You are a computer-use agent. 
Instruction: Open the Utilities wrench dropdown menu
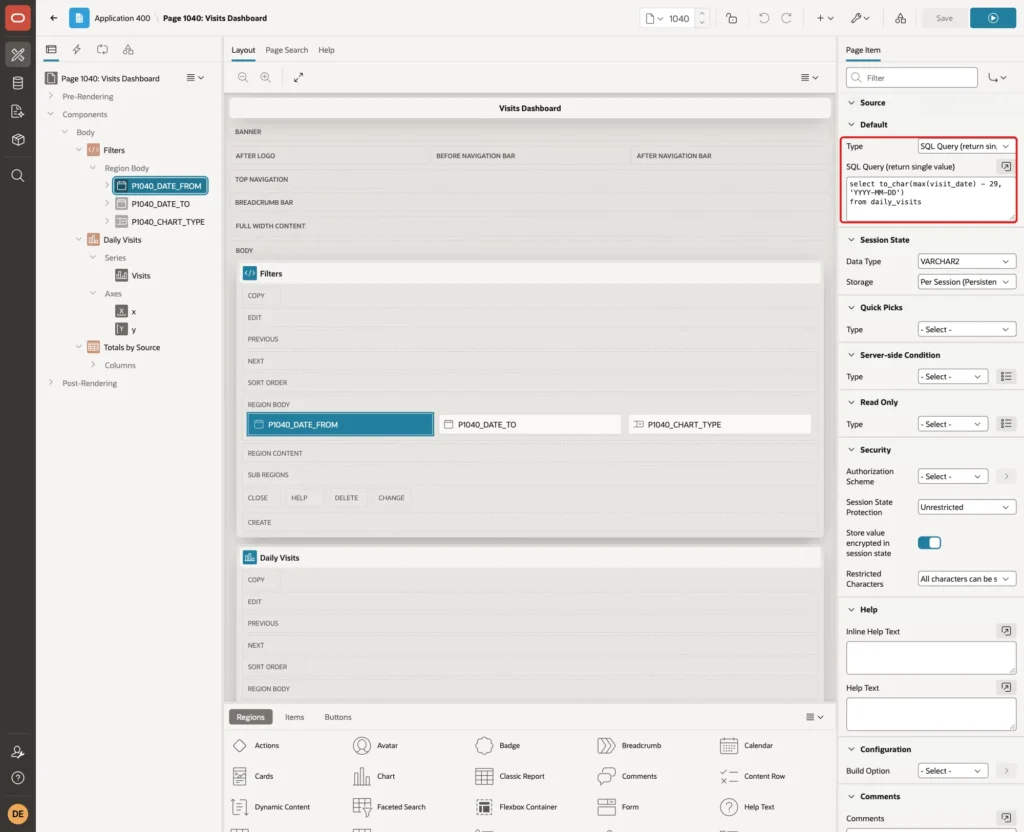point(859,18)
